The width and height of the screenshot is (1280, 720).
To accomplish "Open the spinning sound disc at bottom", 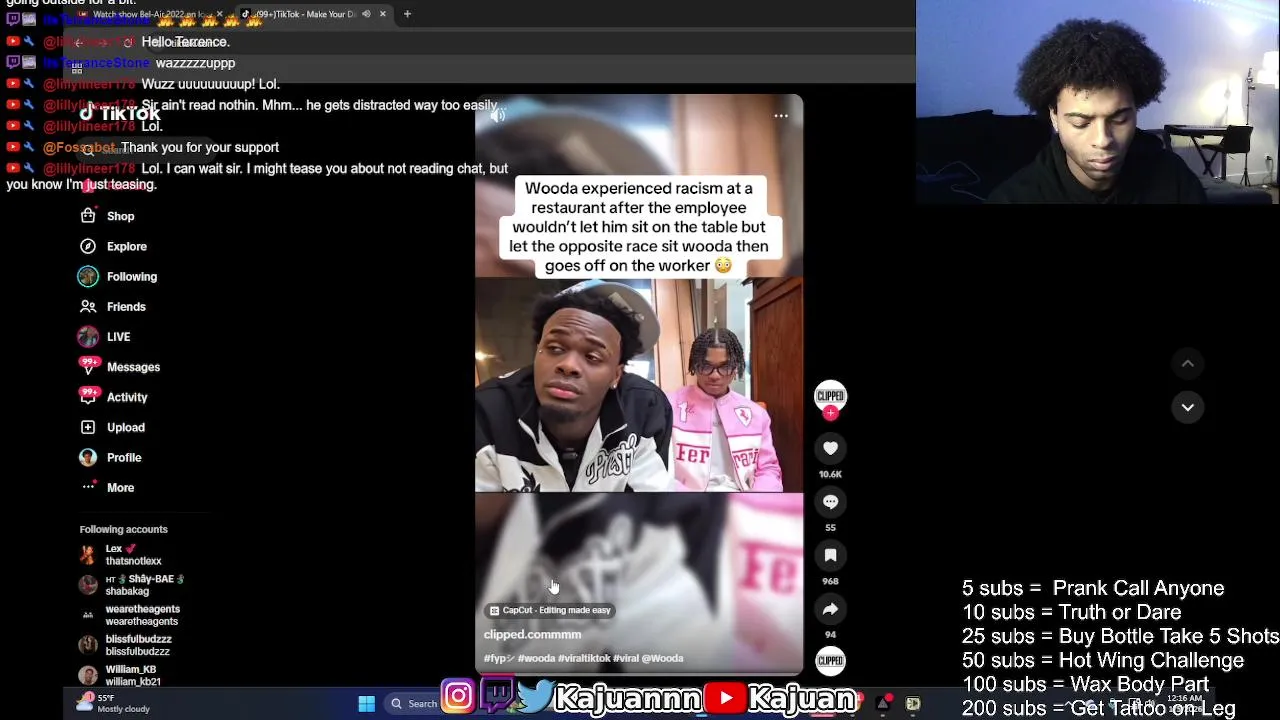I will pos(830,660).
